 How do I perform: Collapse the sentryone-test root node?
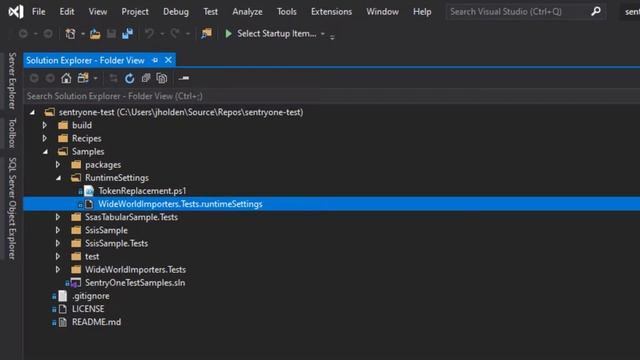click(x=33, y=112)
